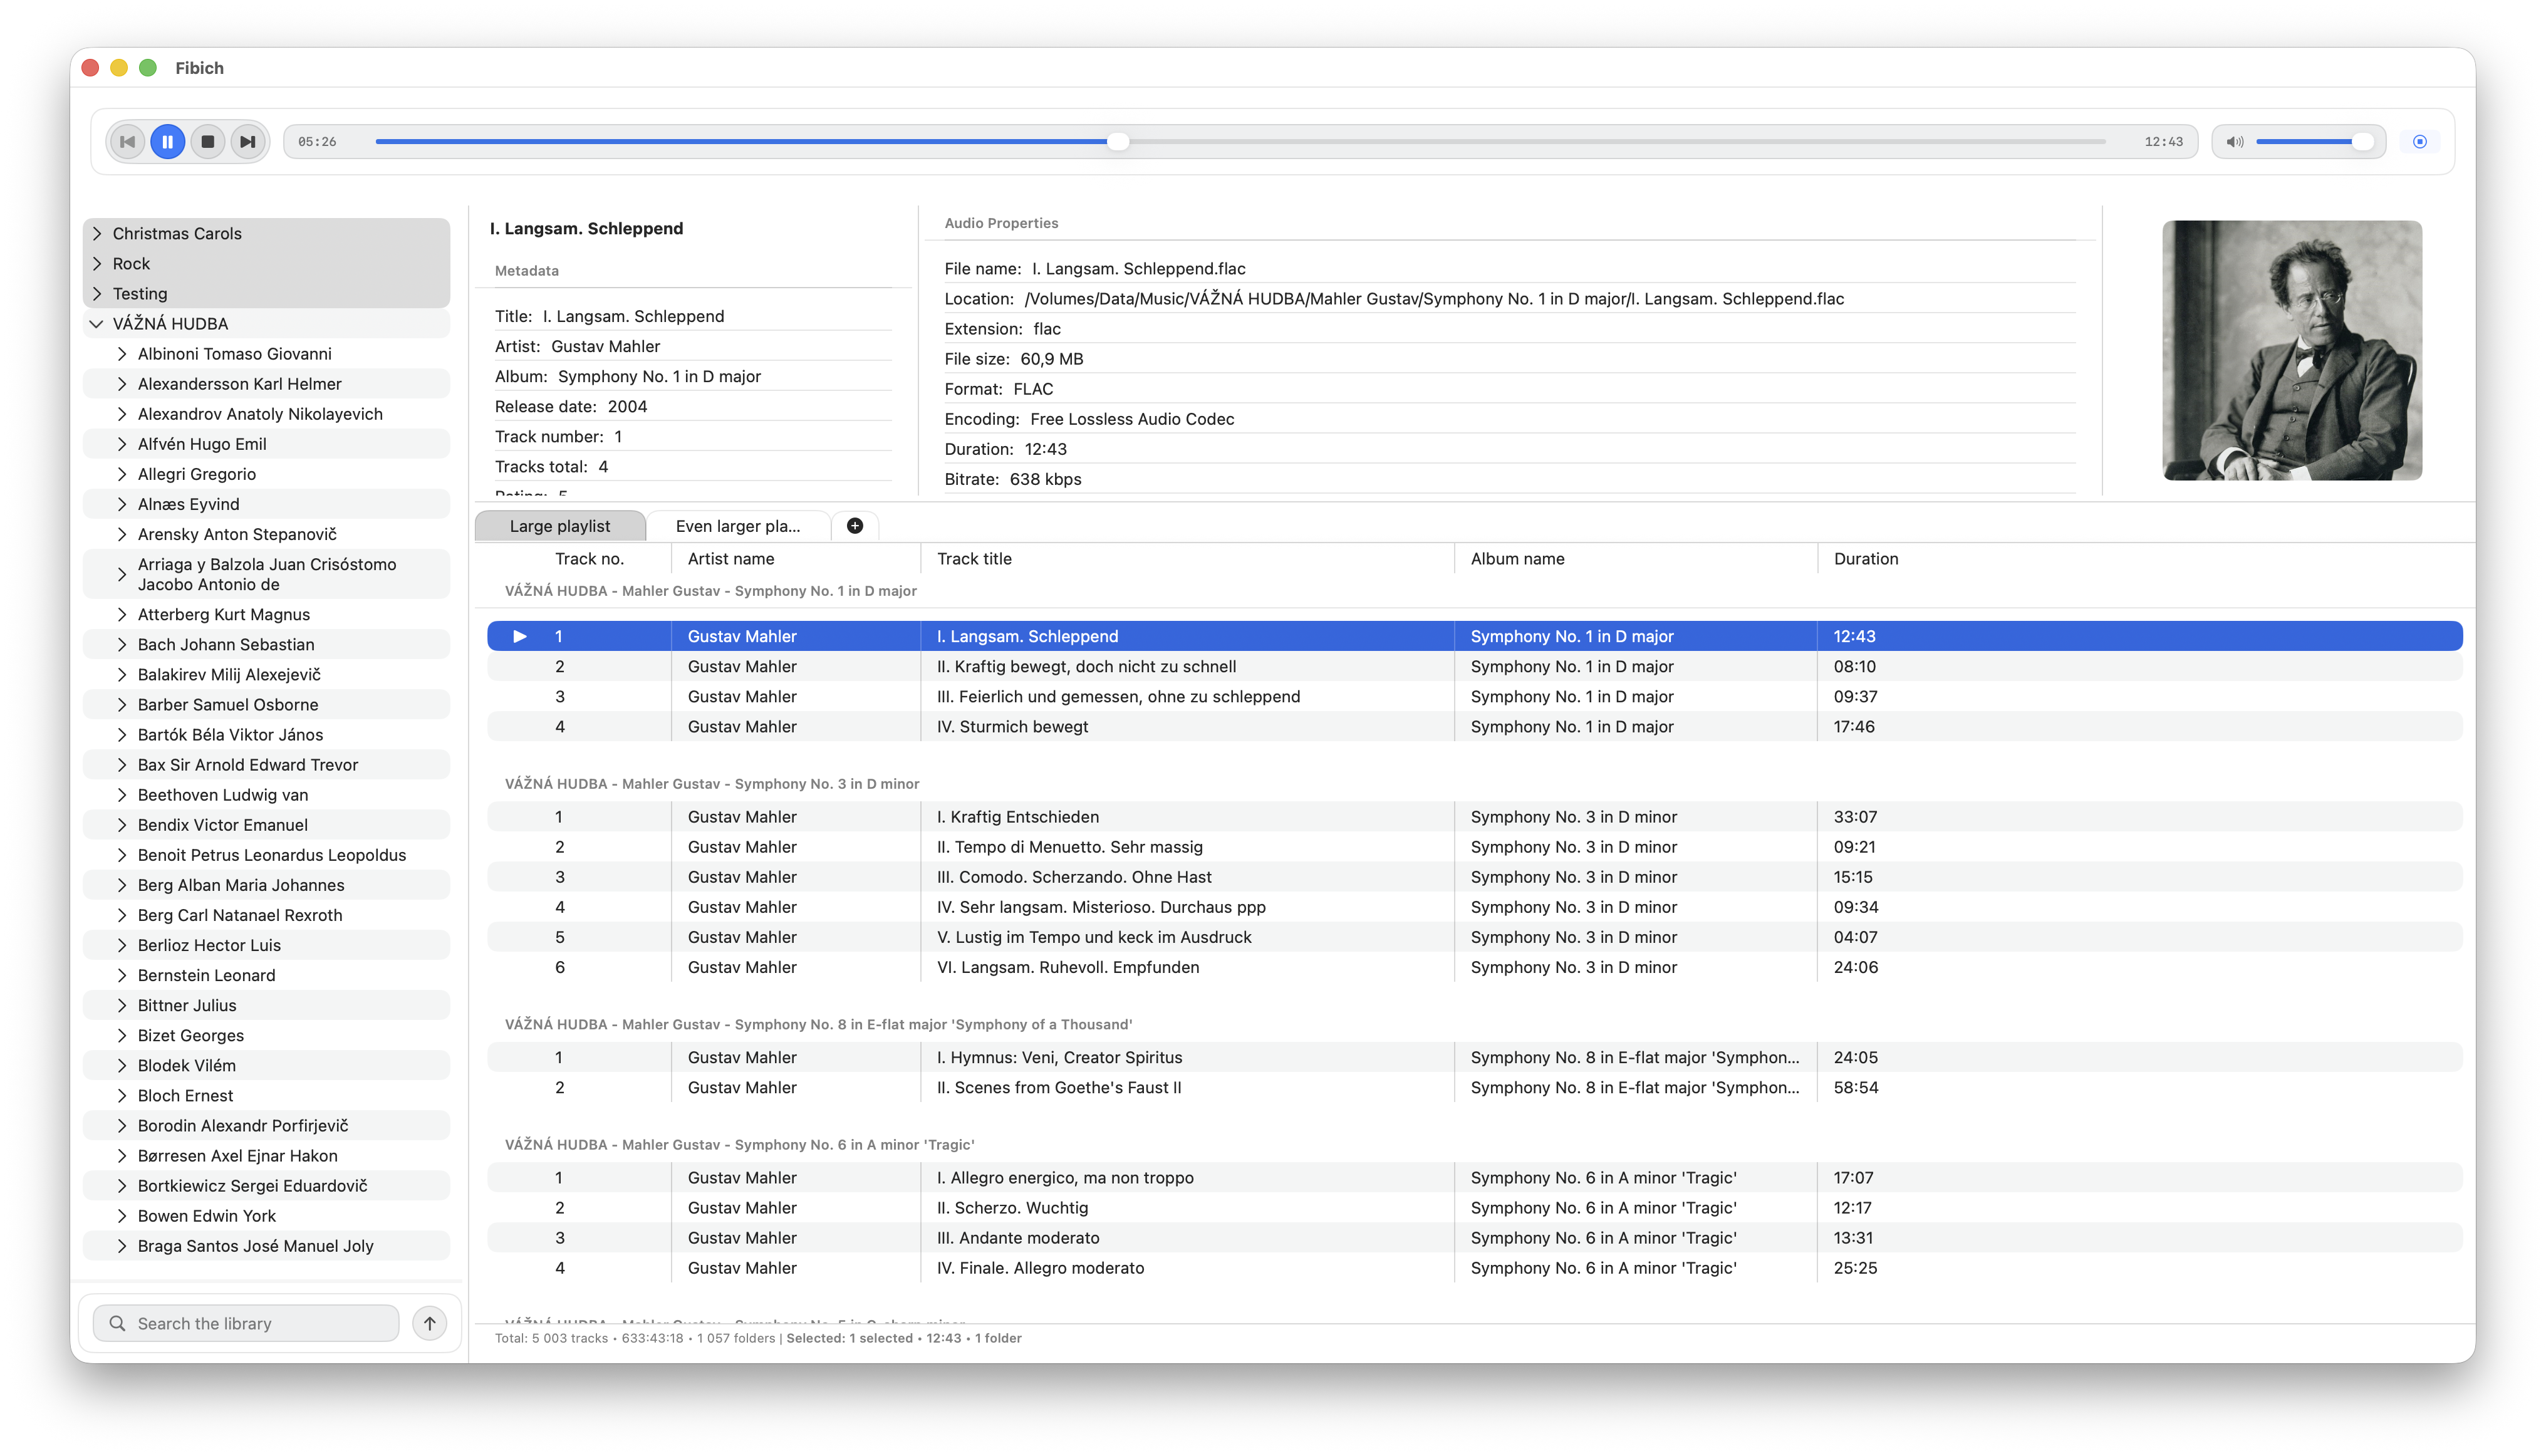Expand Borodin Alexandr Porfirjevič folder

click(122, 1125)
